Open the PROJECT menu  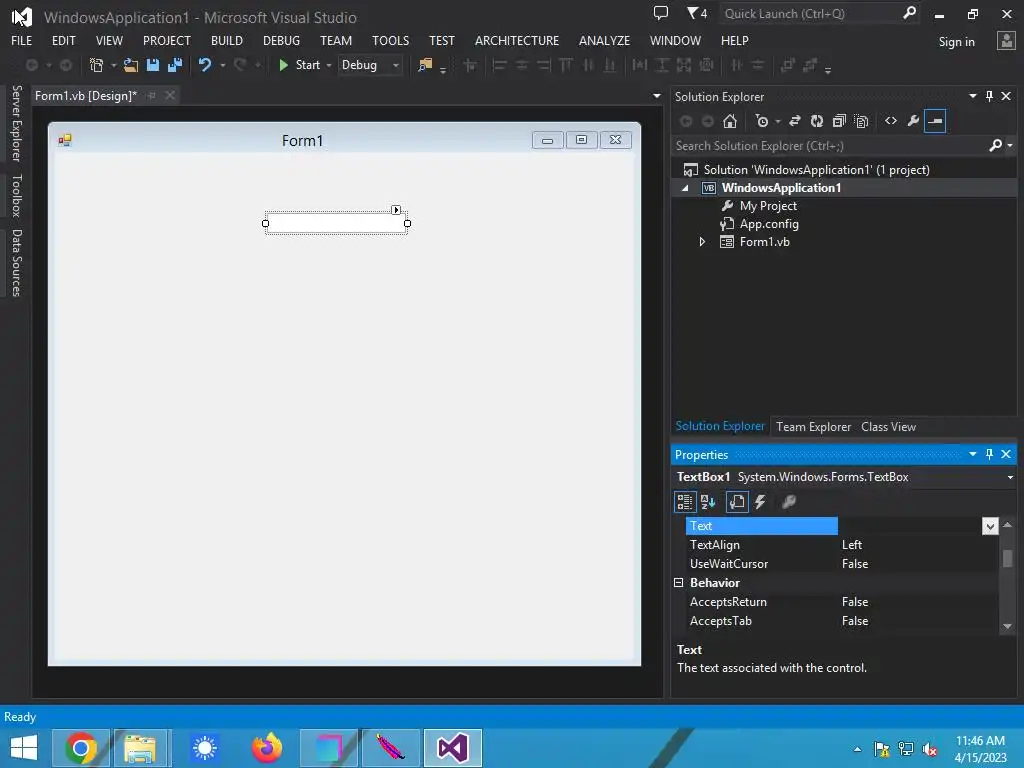(x=167, y=40)
